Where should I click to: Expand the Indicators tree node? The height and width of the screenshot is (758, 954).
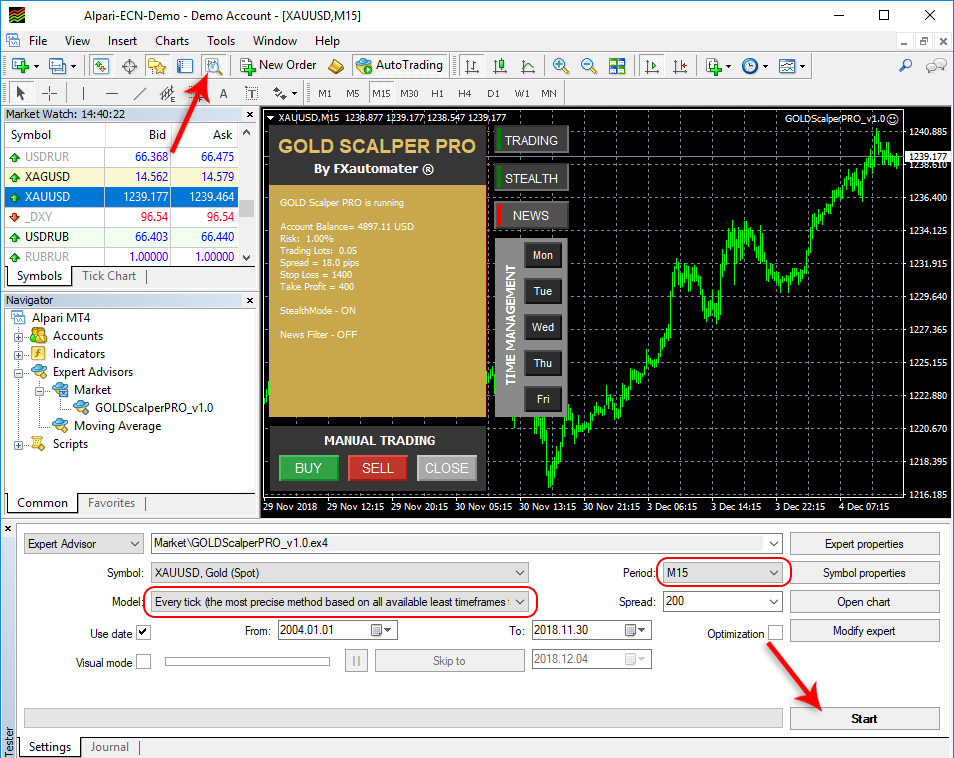[x=18, y=355]
